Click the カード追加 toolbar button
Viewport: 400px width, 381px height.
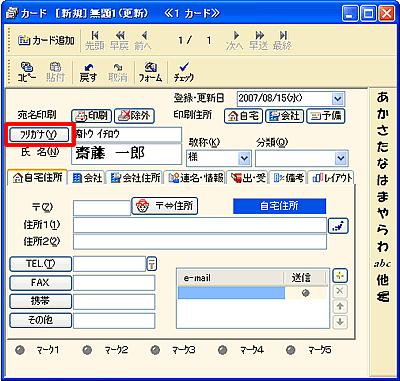[x=46, y=41]
